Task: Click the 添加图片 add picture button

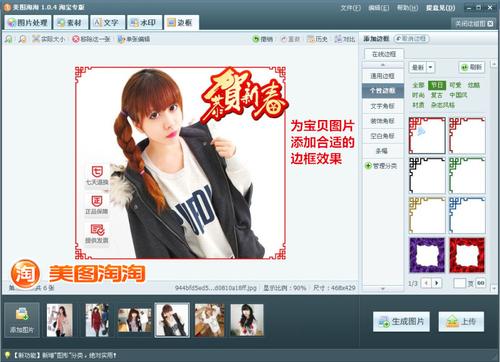Action: point(22,320)
